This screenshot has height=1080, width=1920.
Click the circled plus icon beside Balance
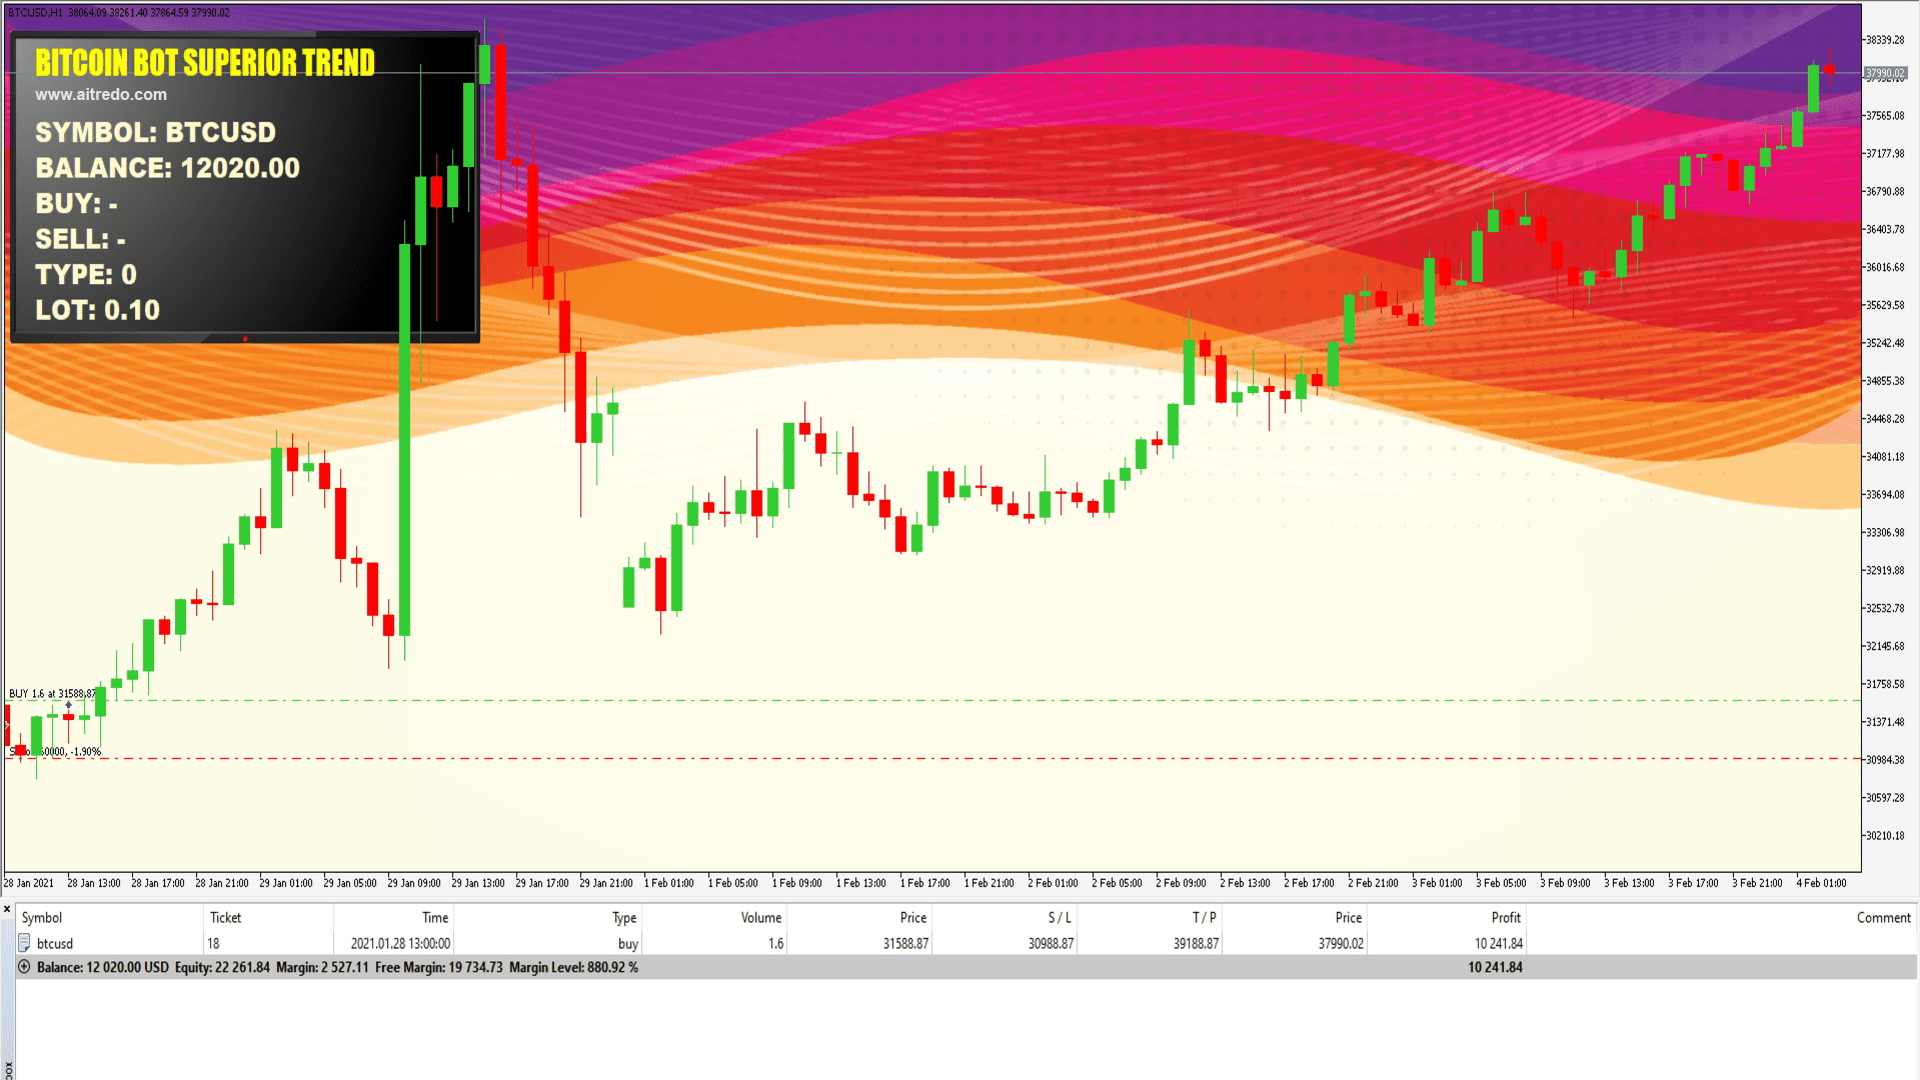click(24, 967)
